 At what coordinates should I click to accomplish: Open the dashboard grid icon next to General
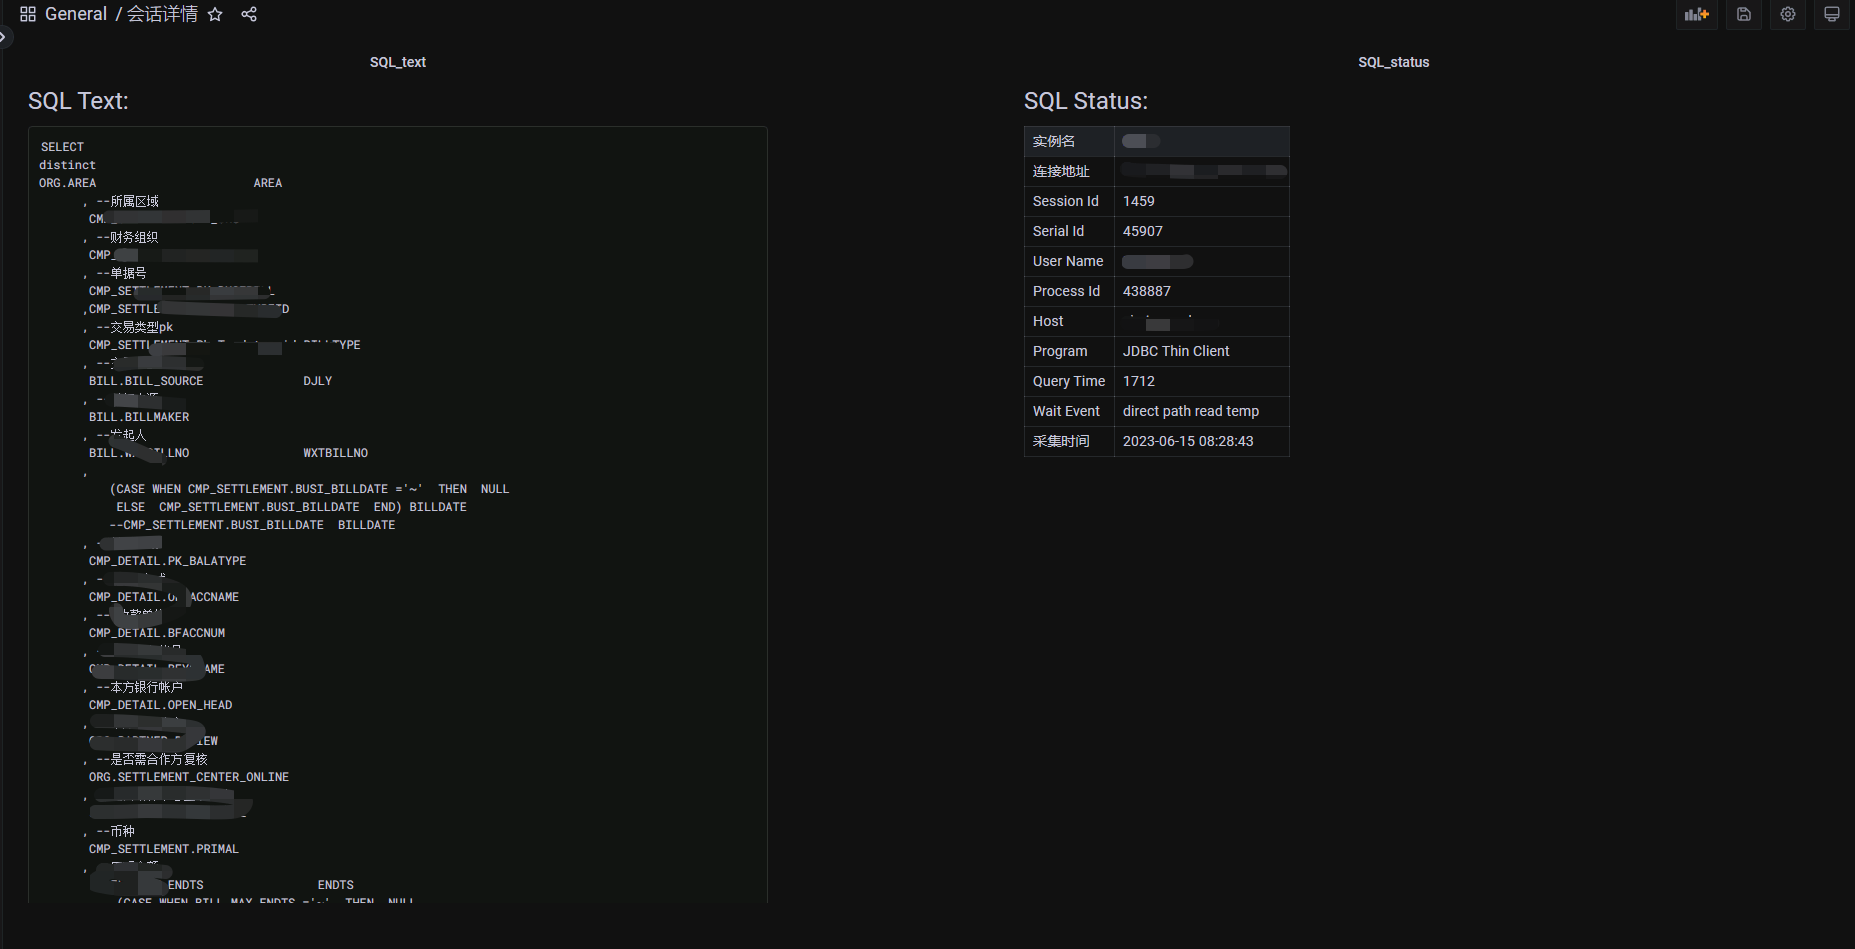28,14
